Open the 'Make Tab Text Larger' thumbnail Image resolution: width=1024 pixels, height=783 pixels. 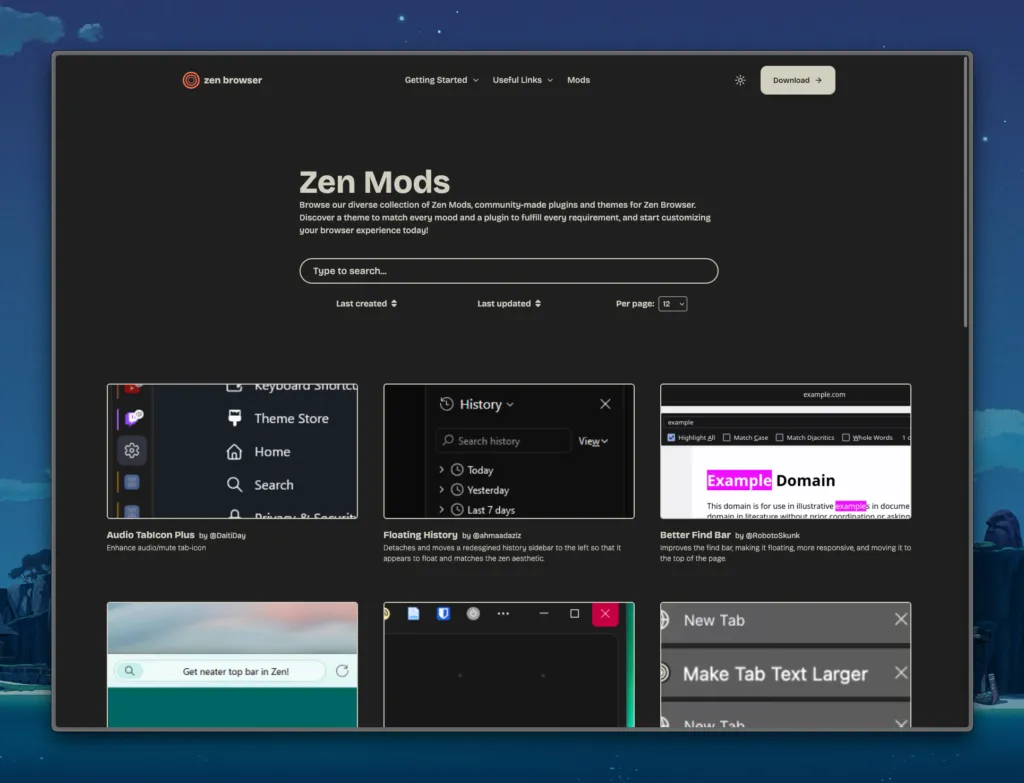pyautogui.click(x=786, y=664)
